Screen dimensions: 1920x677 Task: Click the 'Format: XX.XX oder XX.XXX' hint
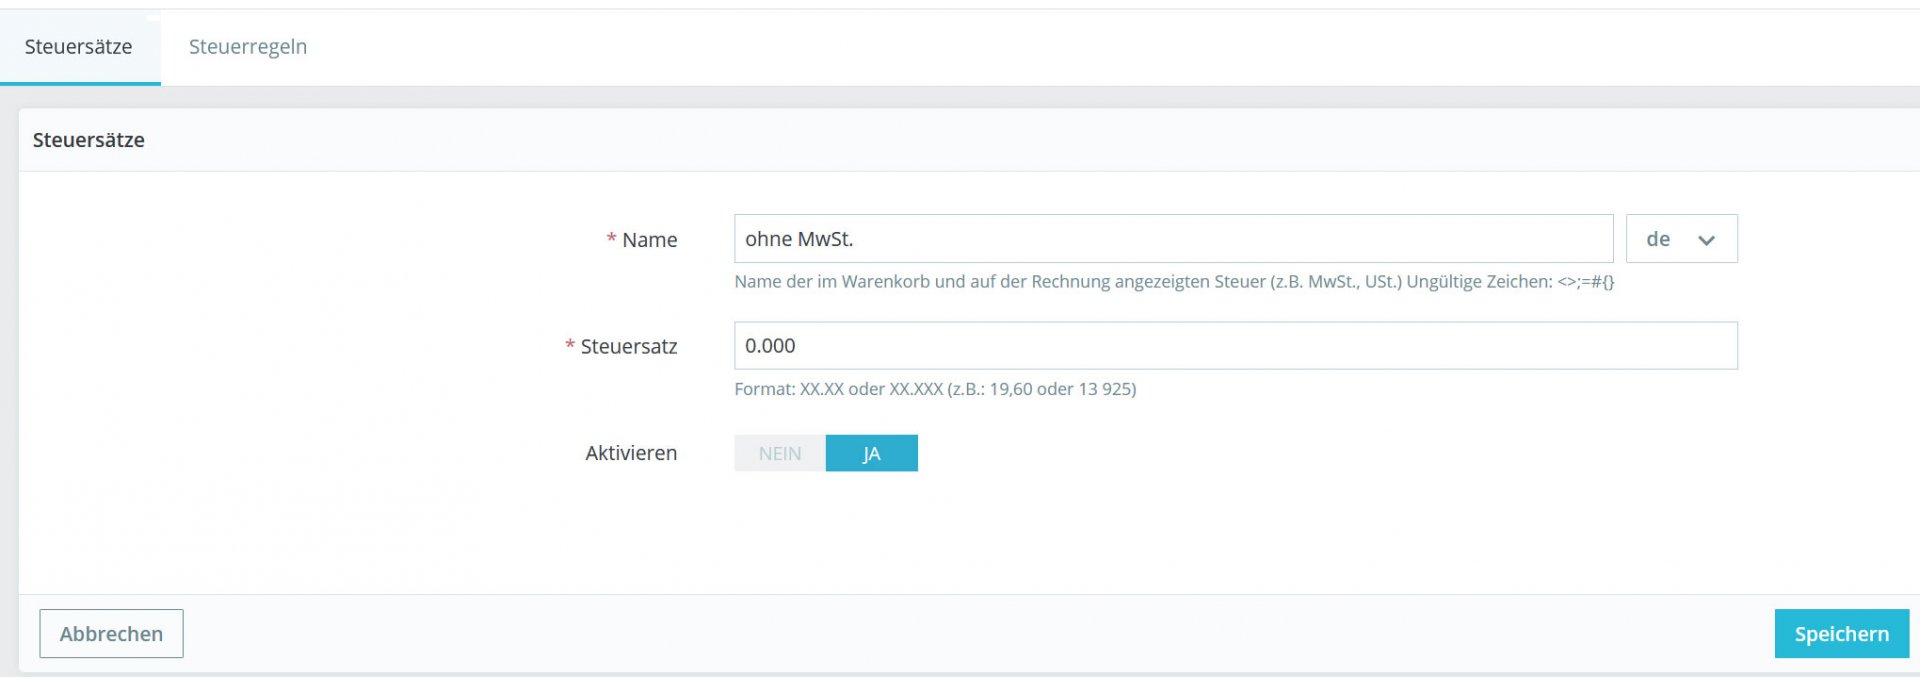[x=839, y=389]
